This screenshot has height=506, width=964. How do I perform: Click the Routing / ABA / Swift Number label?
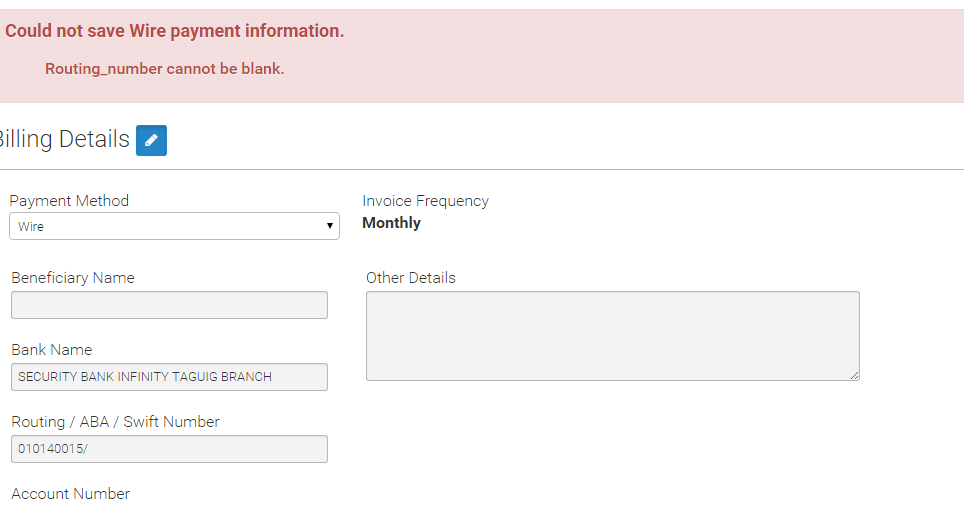[x=115, y=422]
